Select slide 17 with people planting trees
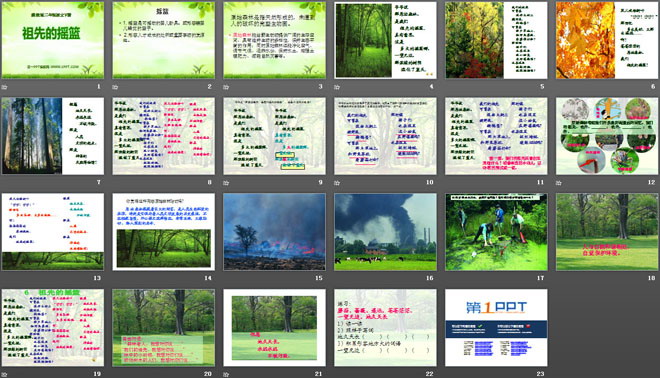 coord(496,232)
